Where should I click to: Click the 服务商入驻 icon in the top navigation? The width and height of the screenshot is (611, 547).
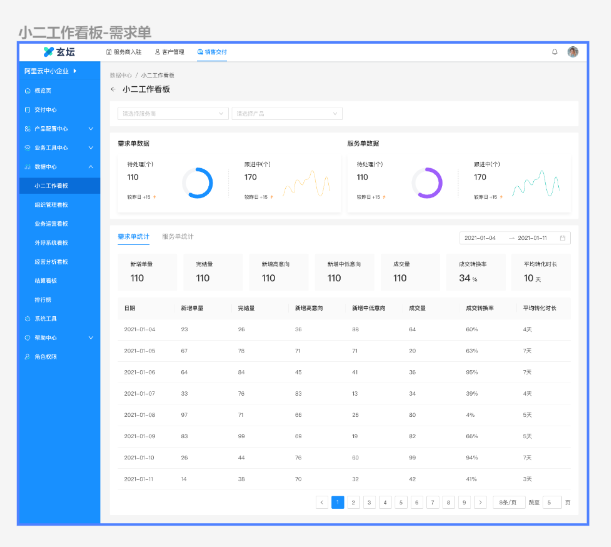tap(109, 52)
